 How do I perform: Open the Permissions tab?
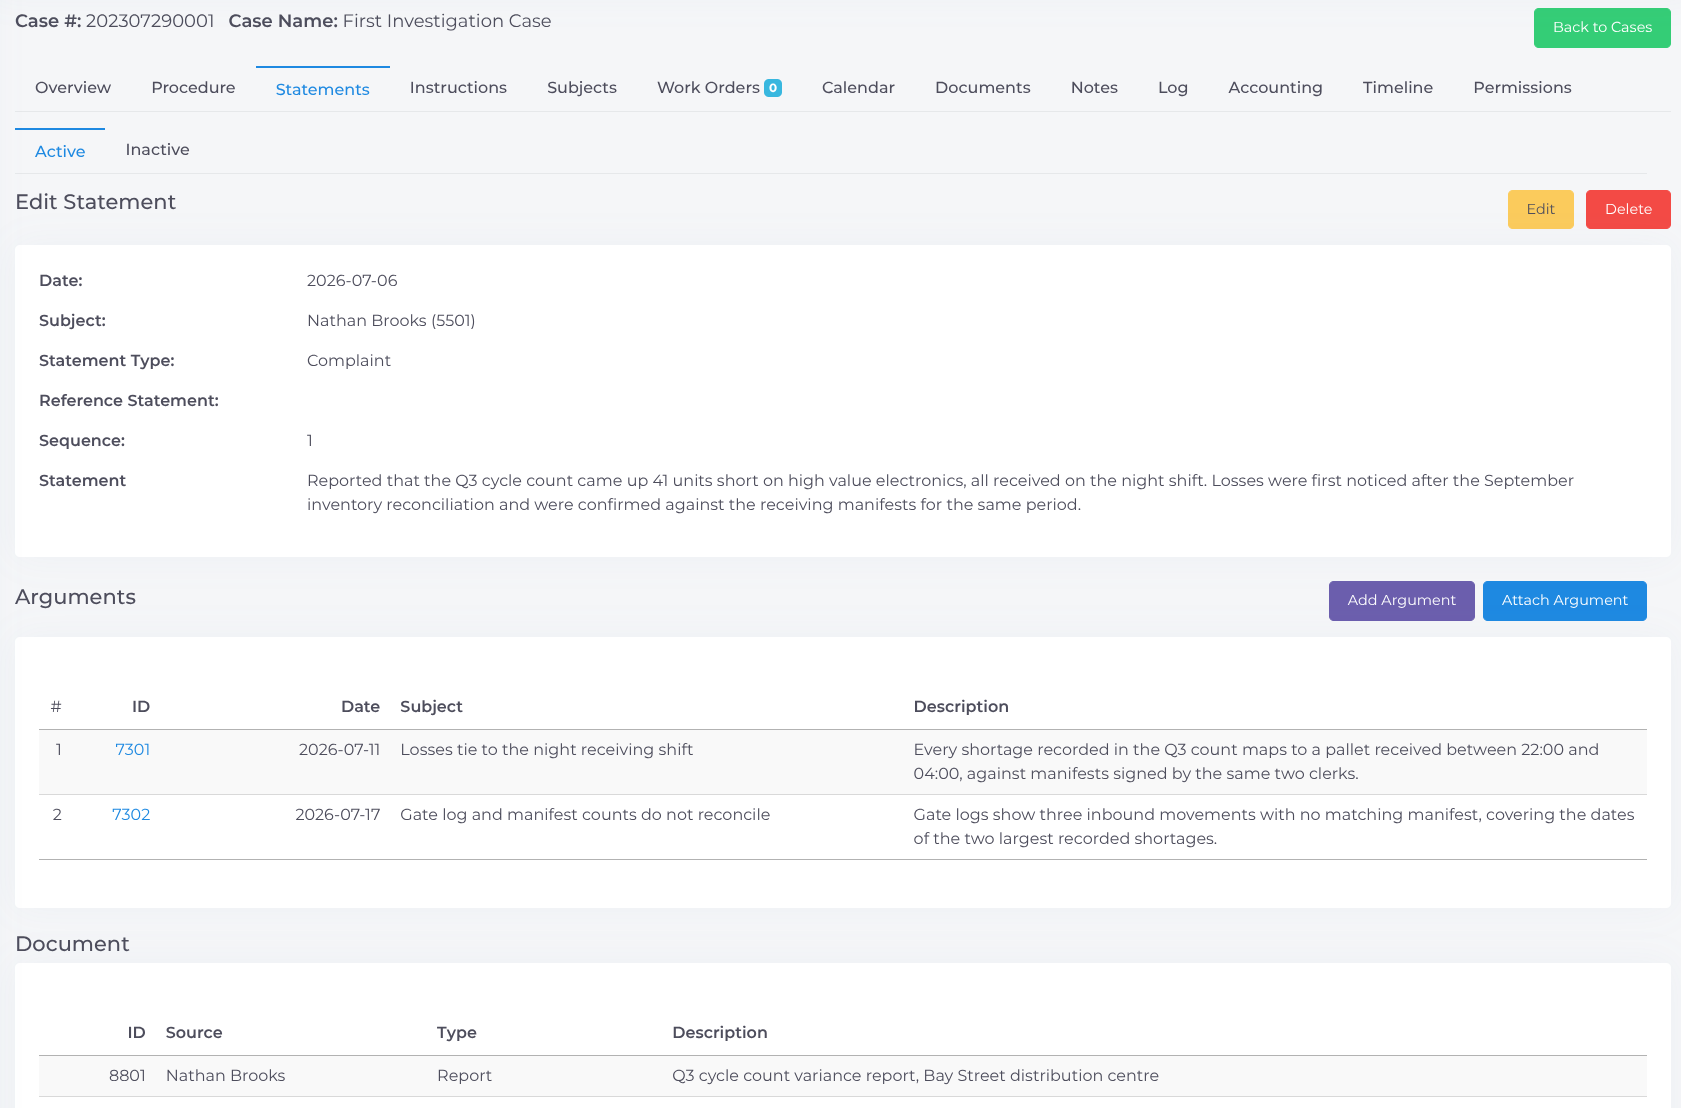pyautogui.click(x=1522, y=88)
